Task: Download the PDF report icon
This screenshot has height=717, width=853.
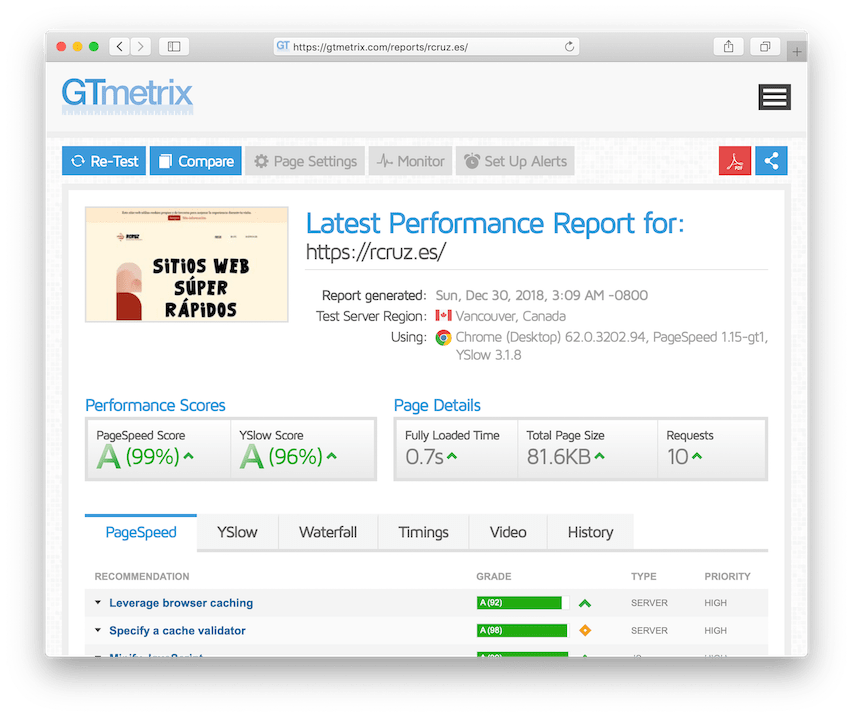Action: (x=735, y=160)
